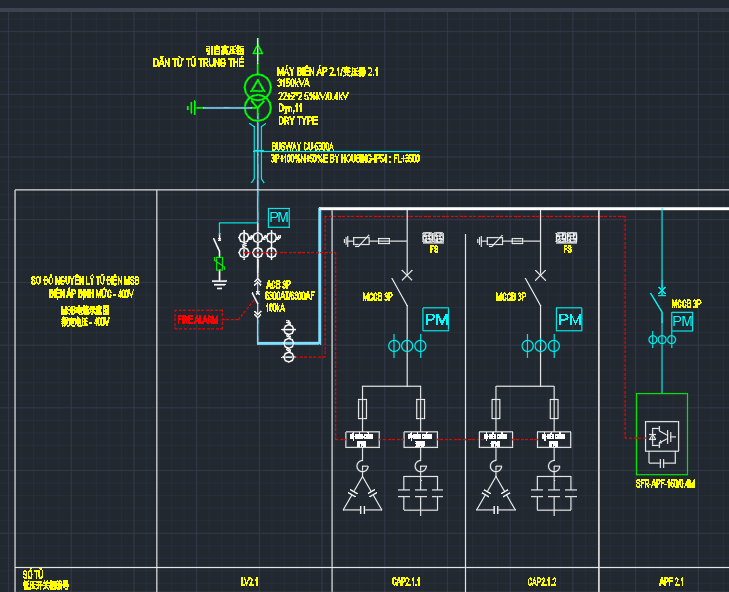Click the green ground symbol beside the transformer
Image resolution: width=729 pixels, height=592 pixels.
(193, 107)
